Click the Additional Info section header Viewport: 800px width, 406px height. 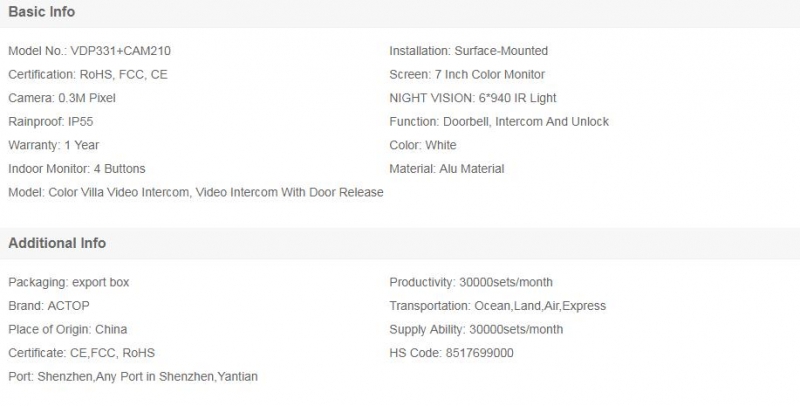coord(57,243)
